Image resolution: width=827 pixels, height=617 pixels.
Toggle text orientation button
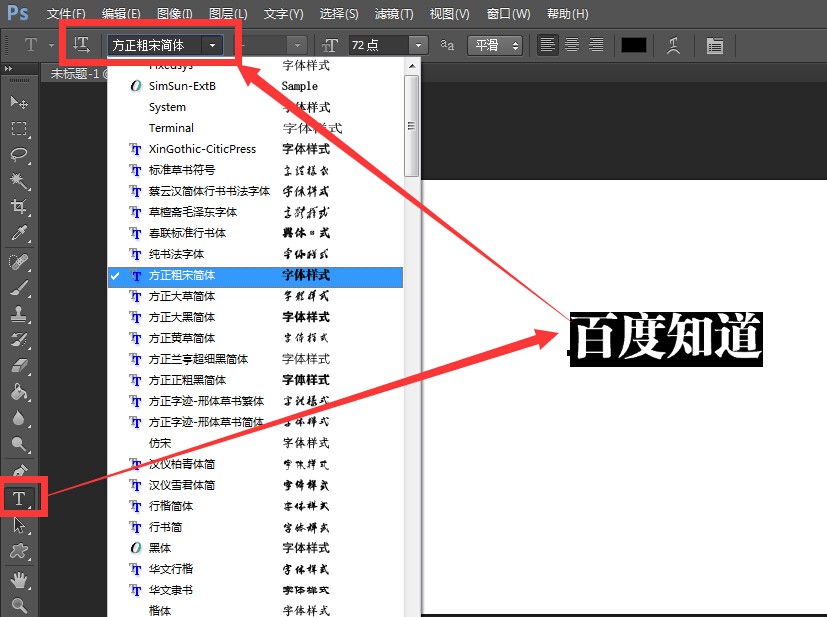pos(81,45)
